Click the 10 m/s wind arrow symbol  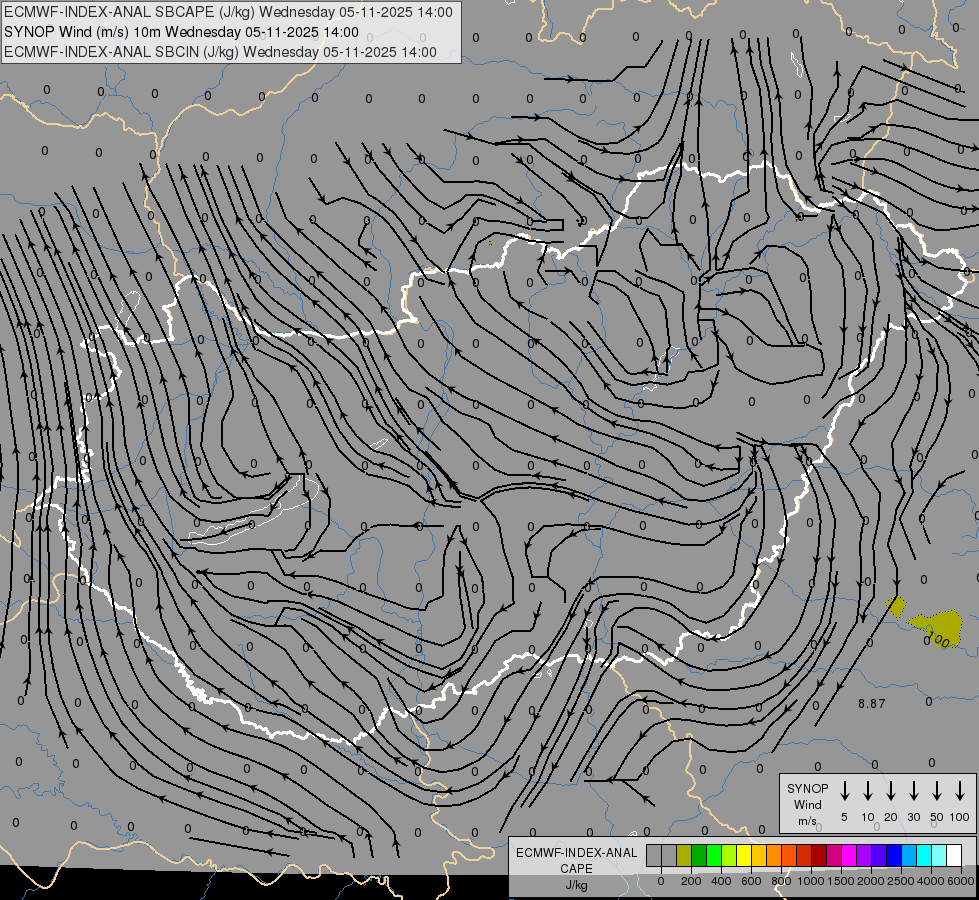[x=867, y=791]
